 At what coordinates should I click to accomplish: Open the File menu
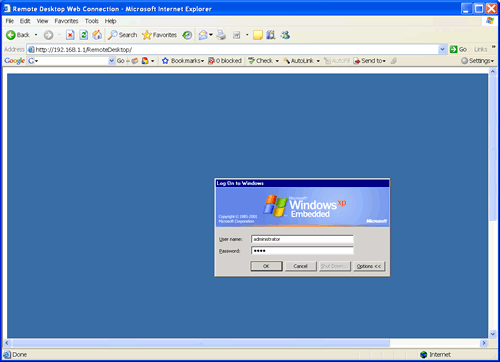[x=10, y=21]
